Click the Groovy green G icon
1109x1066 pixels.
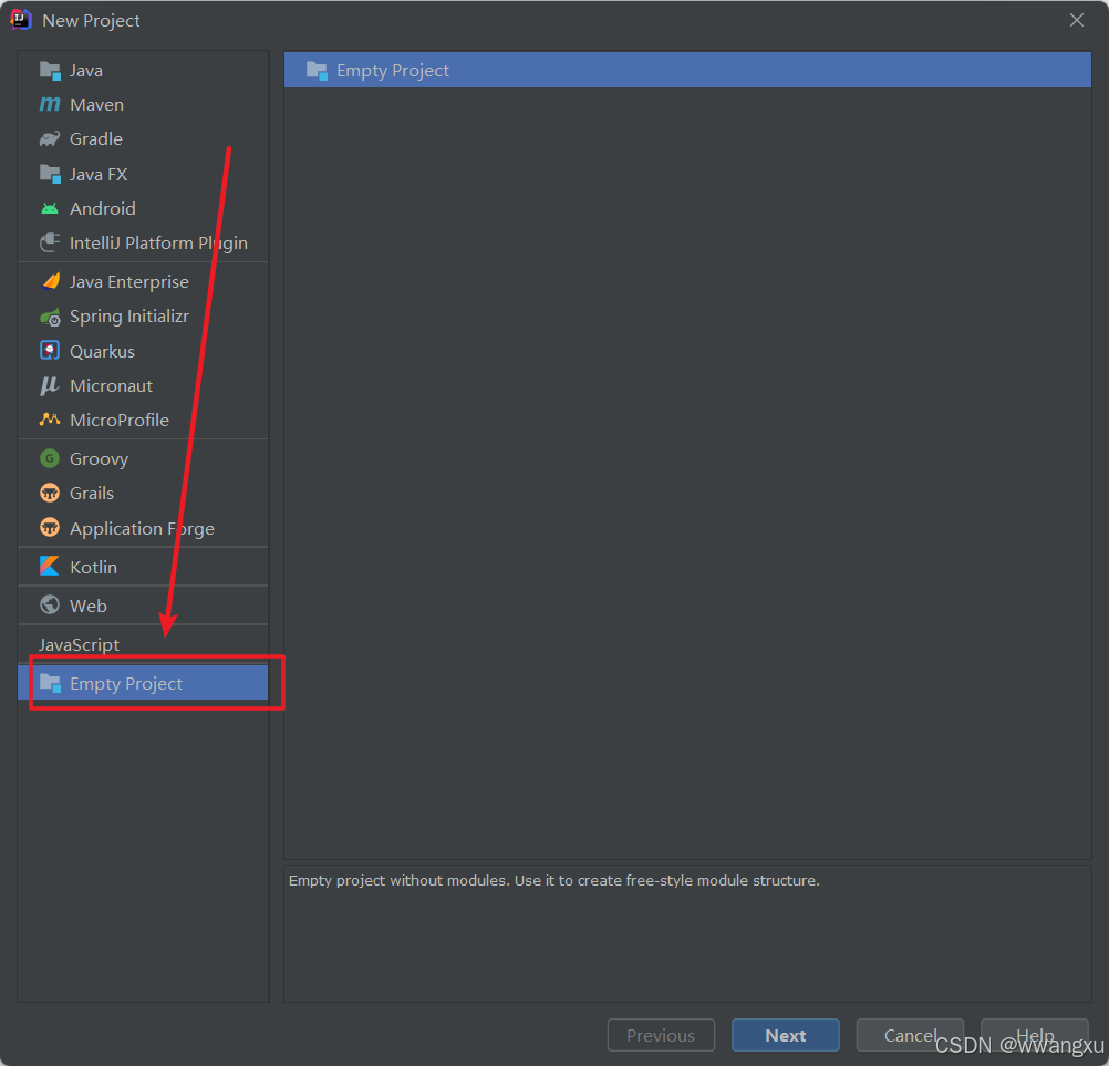point(50,458)
